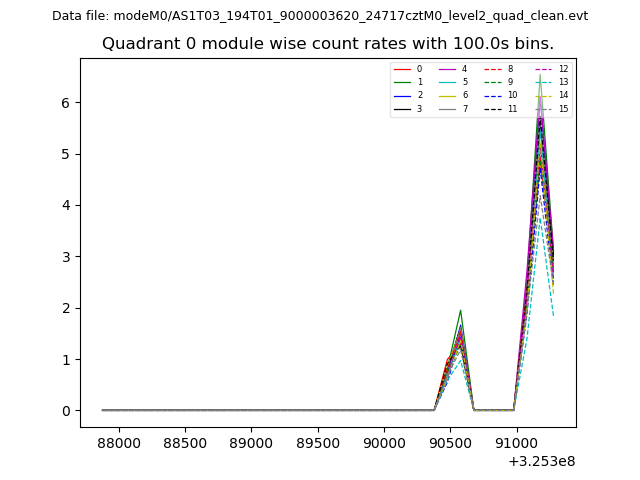Click the y-axis tick label 6
Image resolution: width=640 pixels, height=480 pixels.
click(65, 103)
